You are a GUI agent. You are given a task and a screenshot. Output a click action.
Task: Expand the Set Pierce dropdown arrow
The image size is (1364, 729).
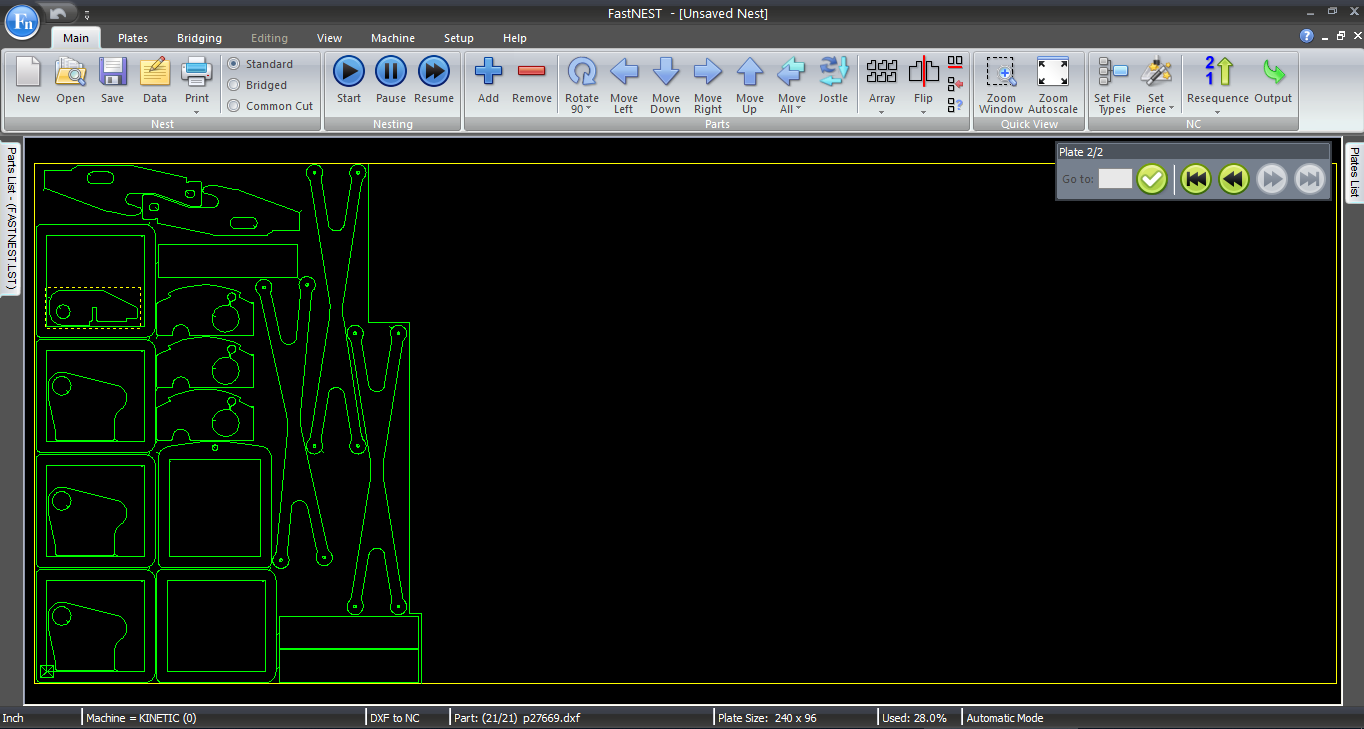click(x=1171, y=109)
